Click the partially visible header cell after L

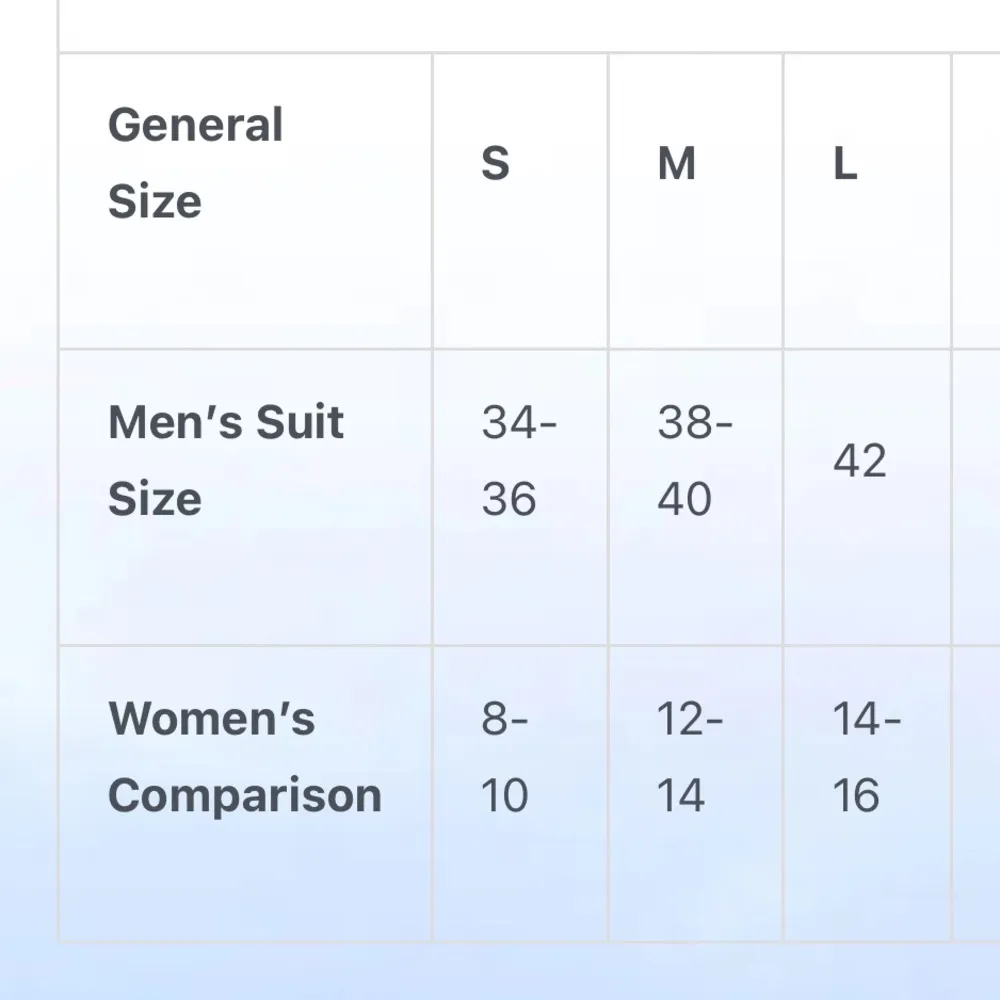pyautogui.click(x=976, y=200)
